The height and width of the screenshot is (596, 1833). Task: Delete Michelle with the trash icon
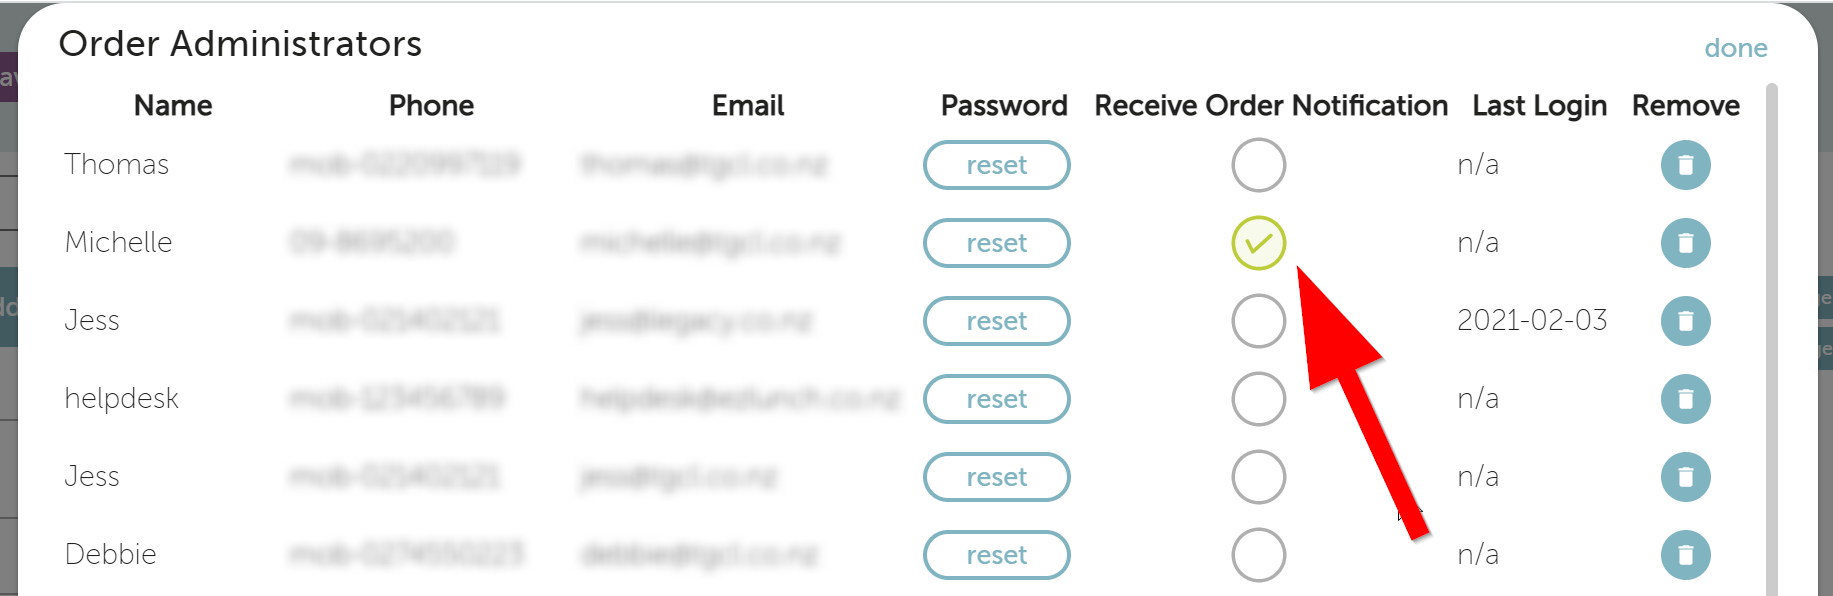coord(1685,243)
